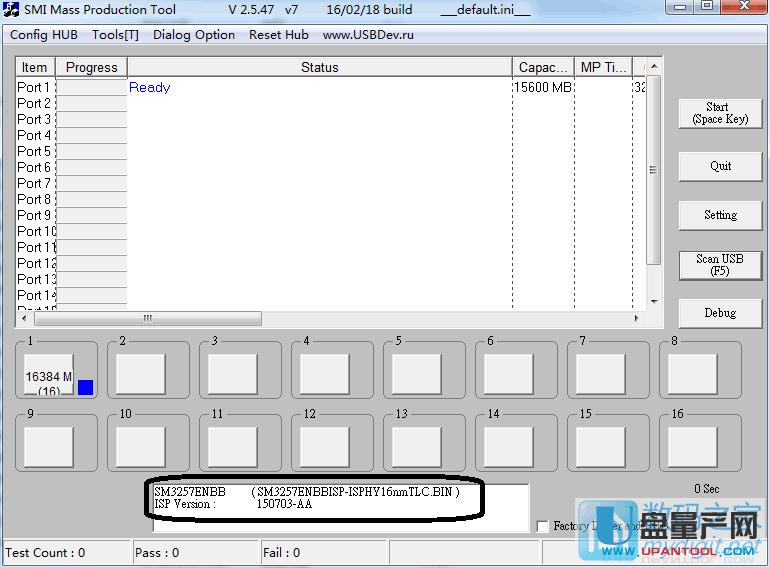Click Port 1 progress bar
The image size is (770, 568).
pyautogui.click(x=91, y=87)
